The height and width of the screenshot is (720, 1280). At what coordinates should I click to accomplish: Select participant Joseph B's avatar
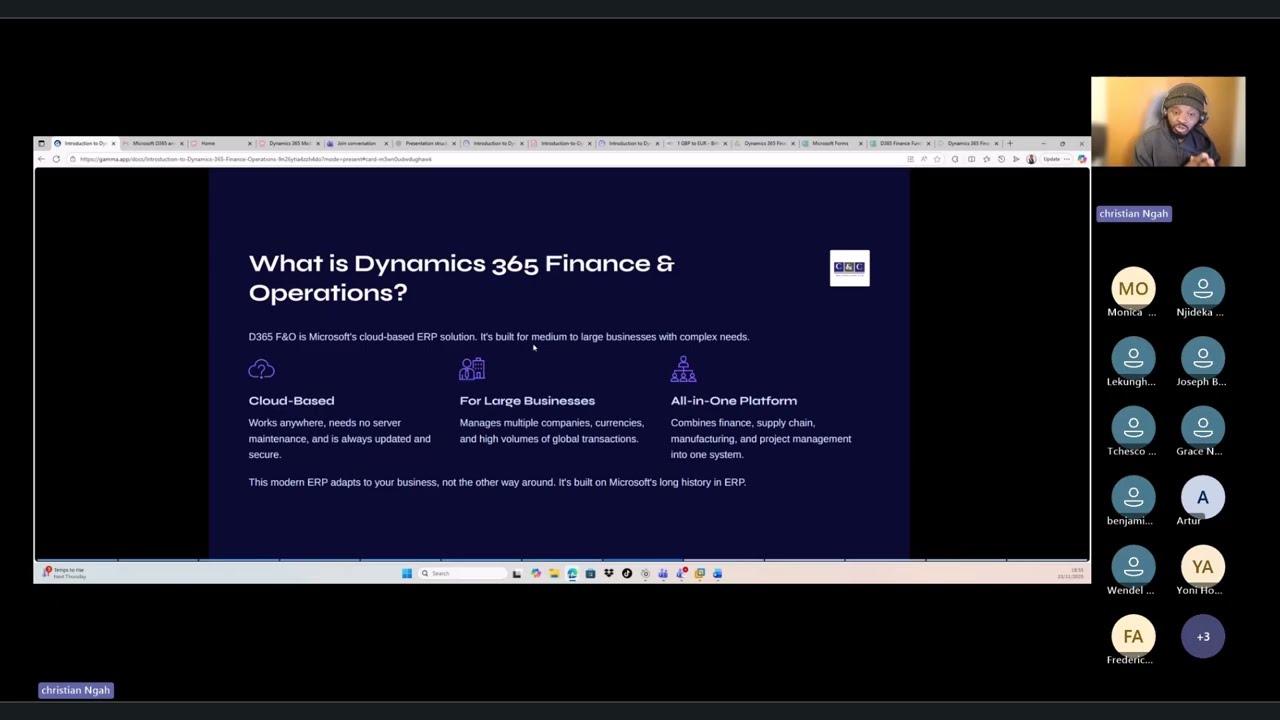(x=1203, y=358)
